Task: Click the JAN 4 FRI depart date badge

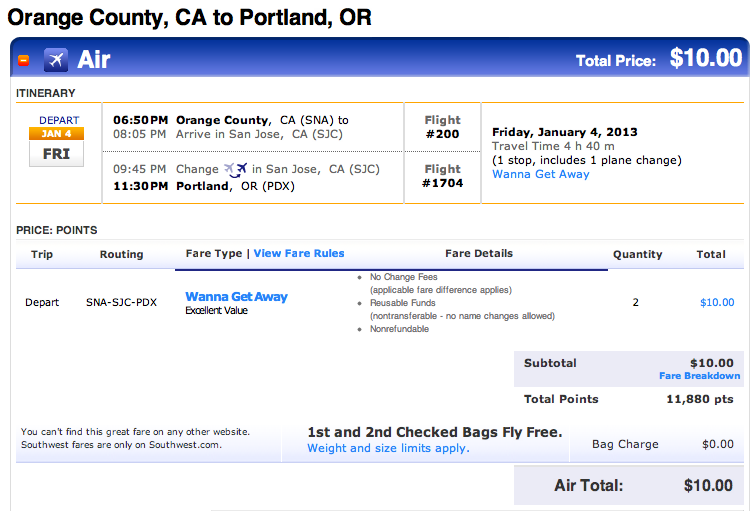Action: pyautogui.click(x=56, y=147)
